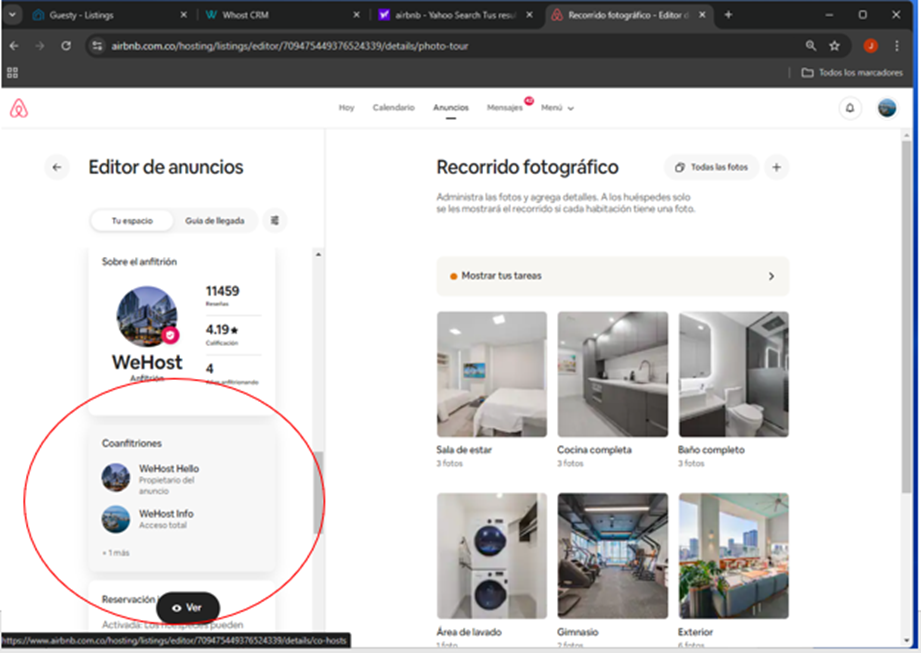Click the address bar URL field

(x=452, y=46)
